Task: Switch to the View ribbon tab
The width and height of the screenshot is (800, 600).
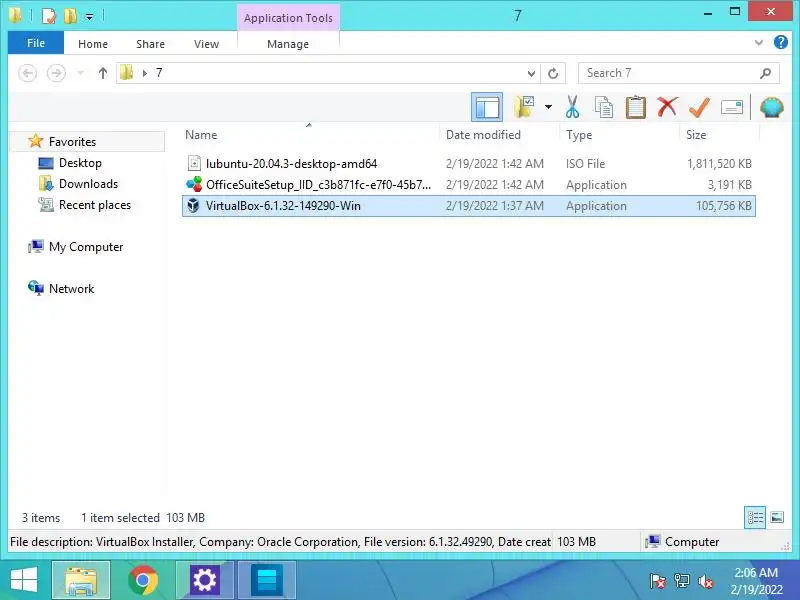Action: point(206,44)
